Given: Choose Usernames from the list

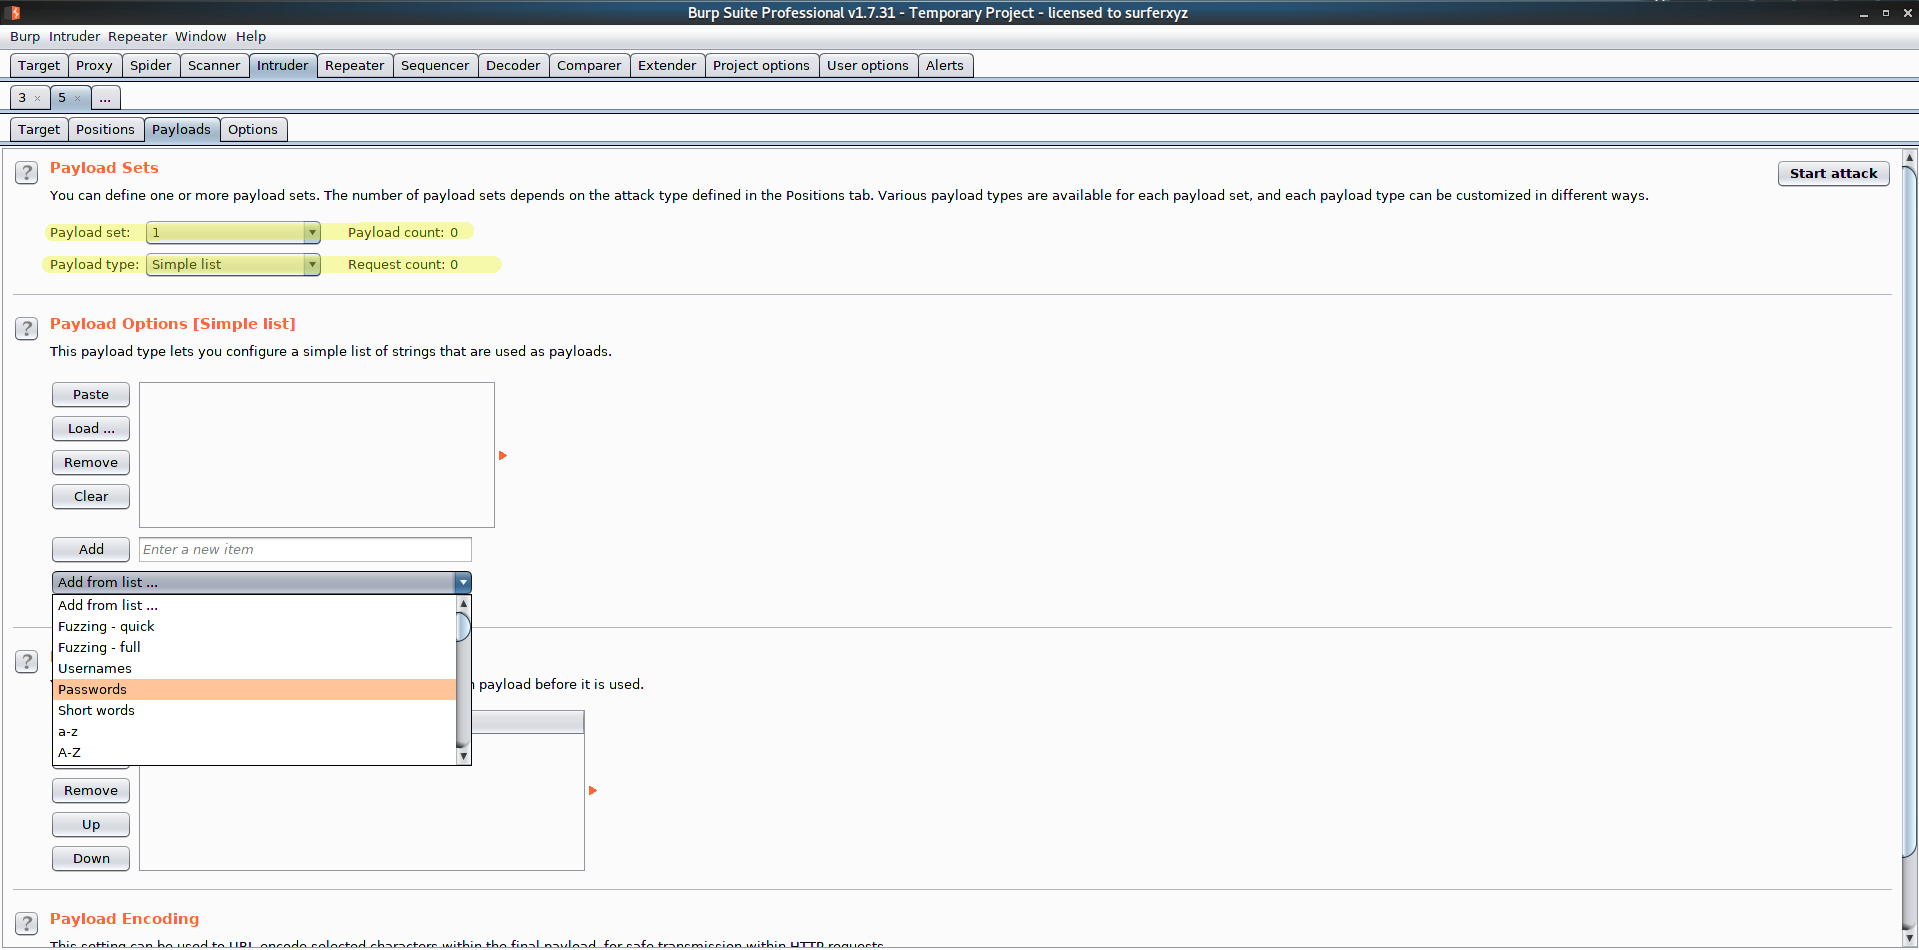Looking at the screenshot, I should [254, 668].
